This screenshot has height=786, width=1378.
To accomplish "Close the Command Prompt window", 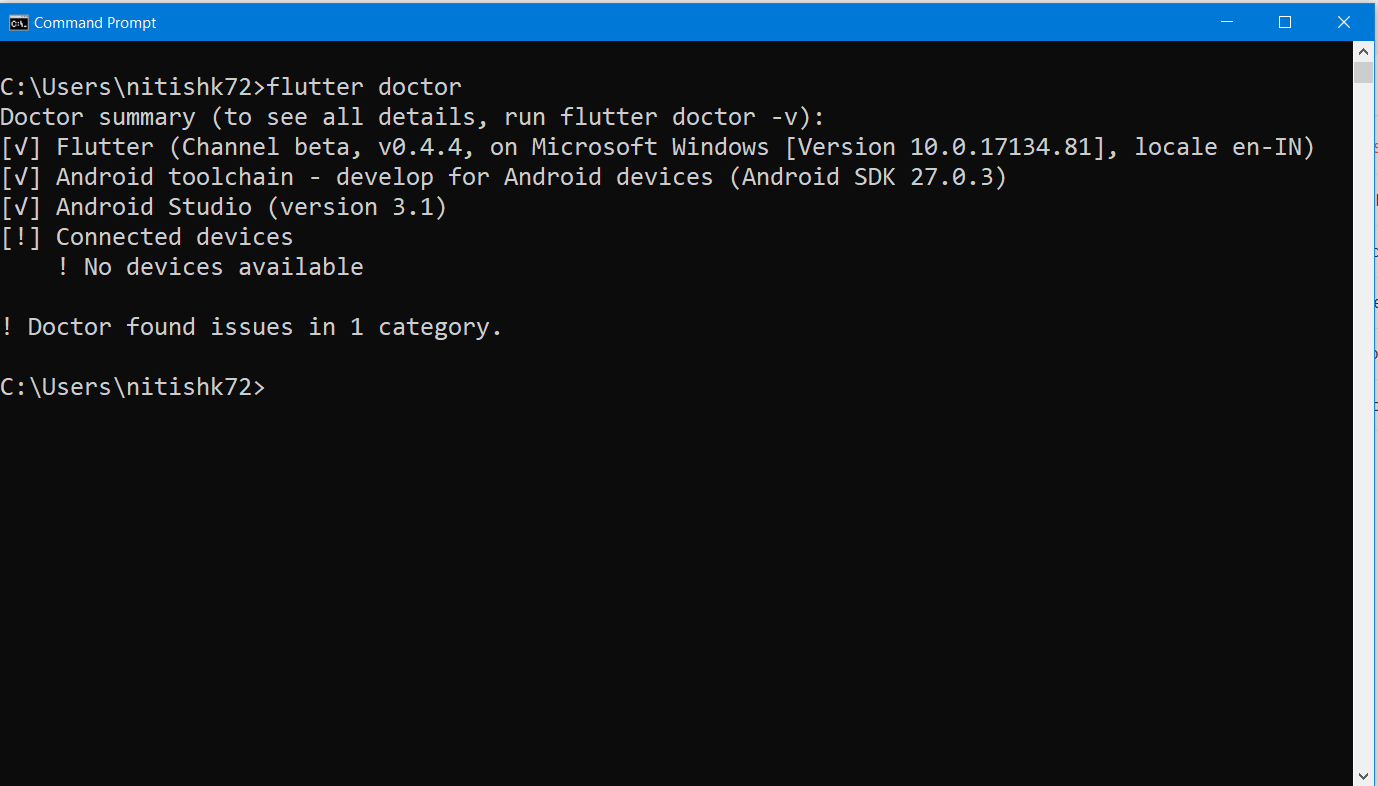I will pyautogui.click(x=1344, y=21).
